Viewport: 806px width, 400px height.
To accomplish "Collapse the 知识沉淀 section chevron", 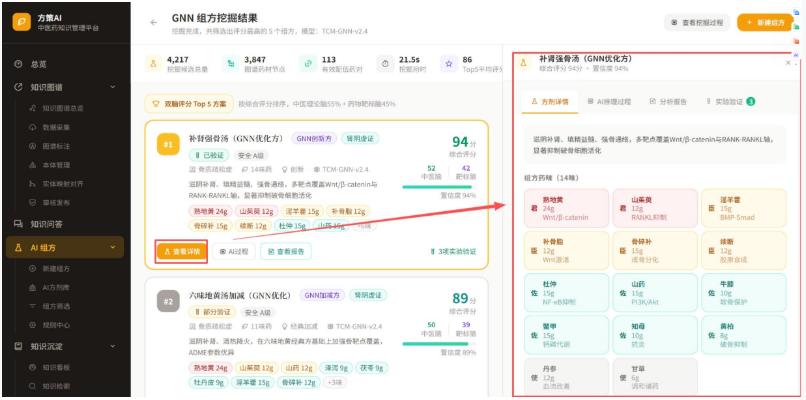I will pos(113,347).
